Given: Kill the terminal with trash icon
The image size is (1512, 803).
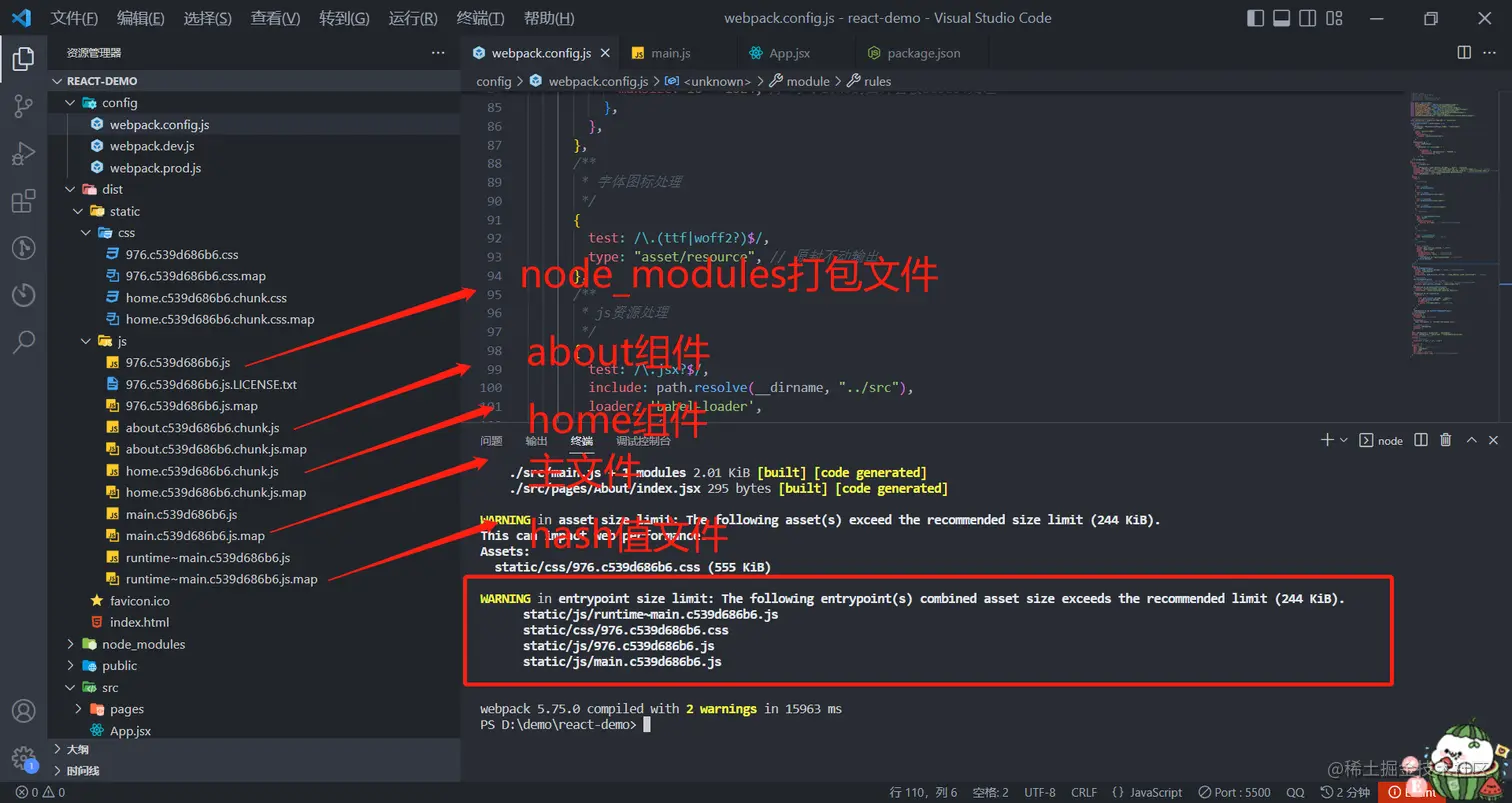Looking at the screenshot, I should click(1446, 440).
